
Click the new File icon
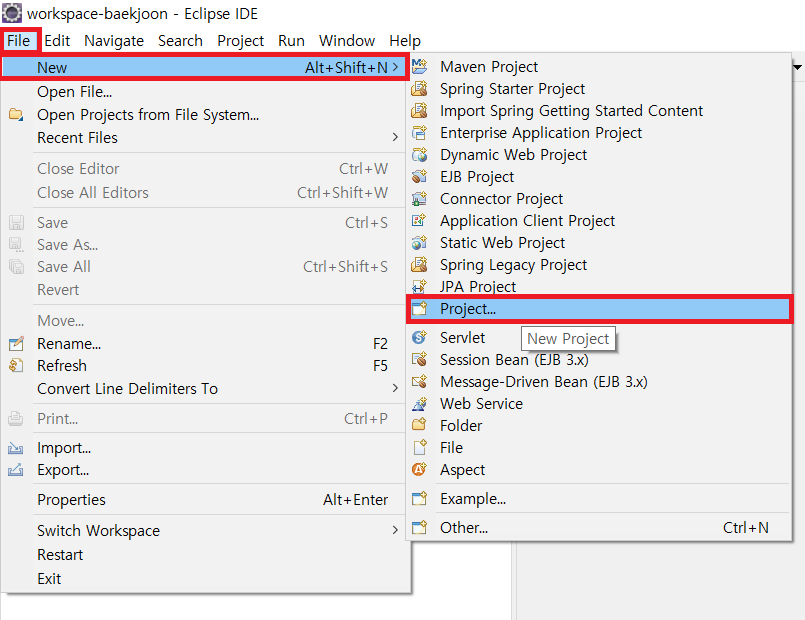pos(419,447)
